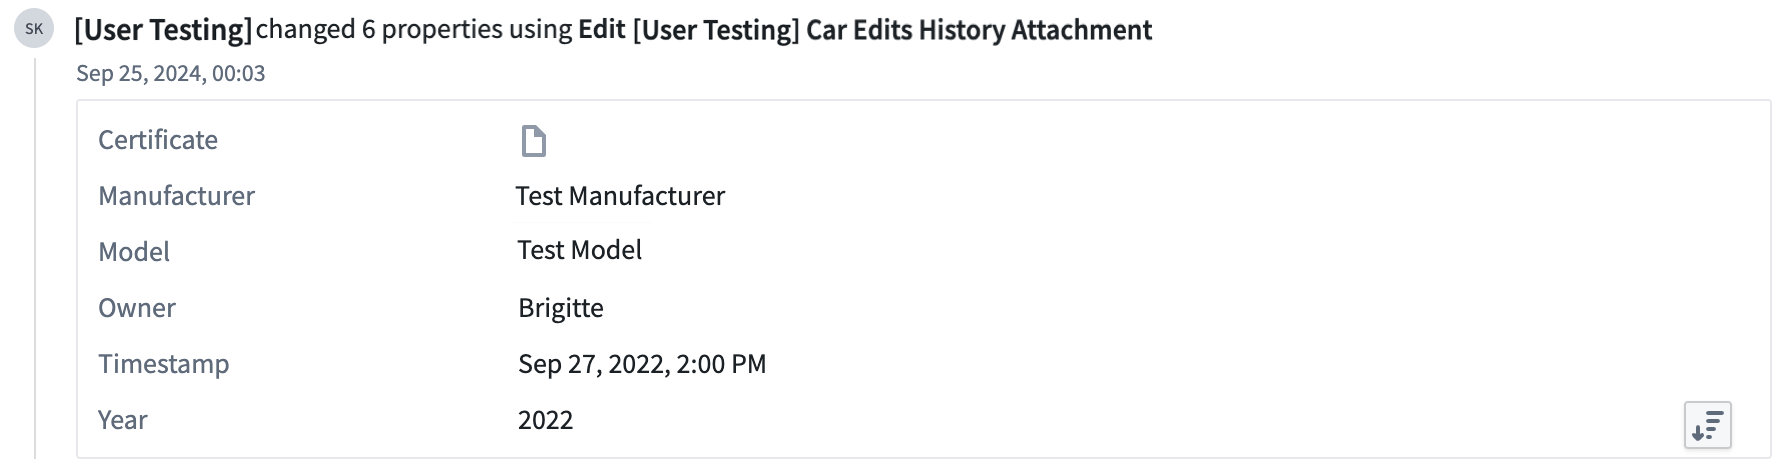Viewport: 1784px width, 470px height.
Task: Click the Test Manufacturer value
Action: (x=620, y=195)
